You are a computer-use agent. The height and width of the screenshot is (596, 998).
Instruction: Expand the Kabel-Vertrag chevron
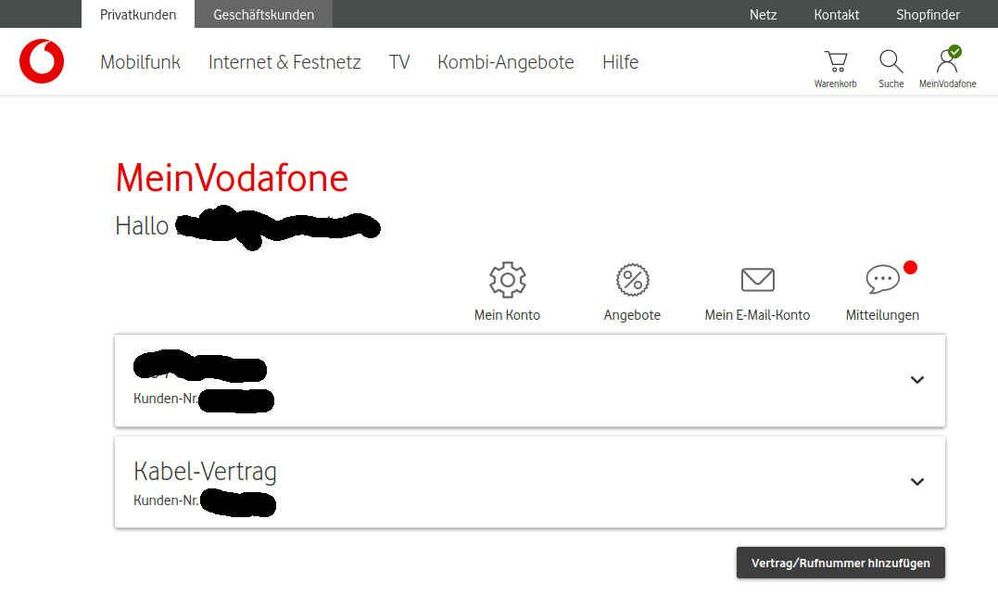(917, 482)
